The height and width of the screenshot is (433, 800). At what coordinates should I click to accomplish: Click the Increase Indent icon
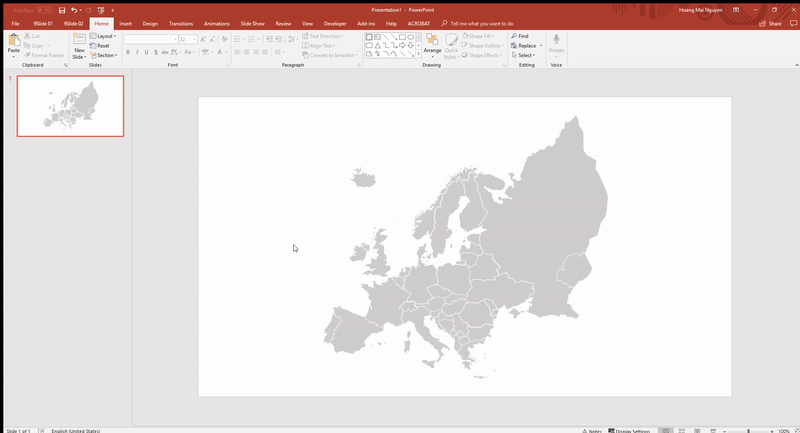pos(278,39)
